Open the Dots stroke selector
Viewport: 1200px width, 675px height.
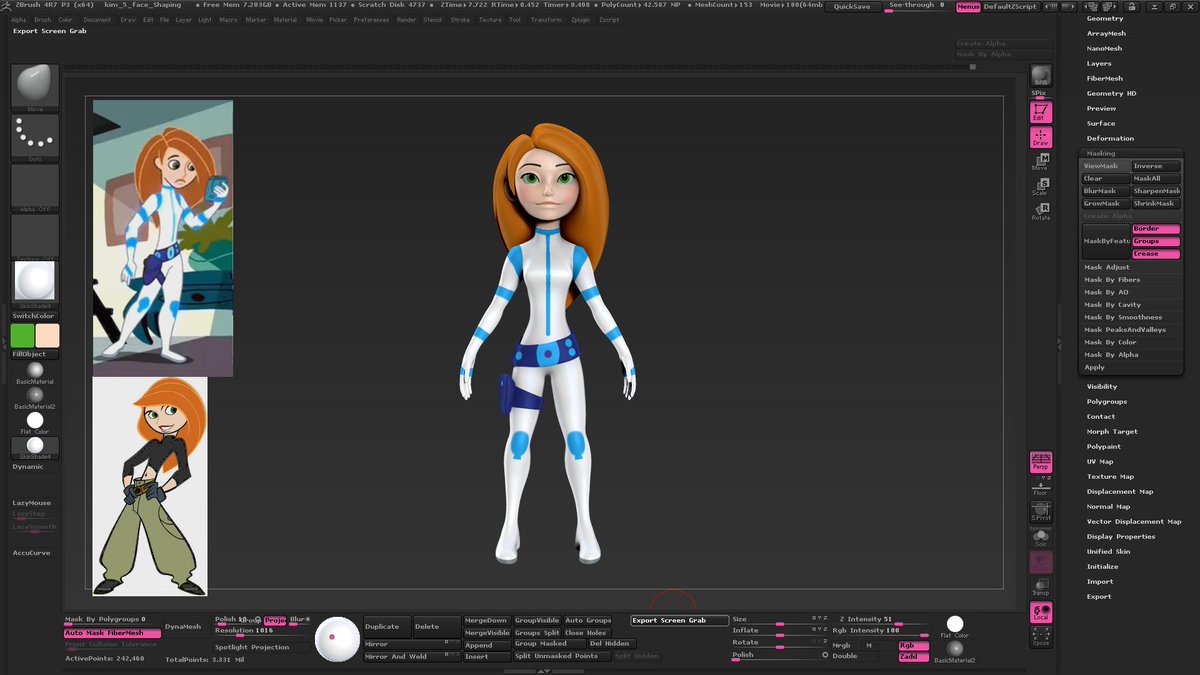click(x=35, y=137)
